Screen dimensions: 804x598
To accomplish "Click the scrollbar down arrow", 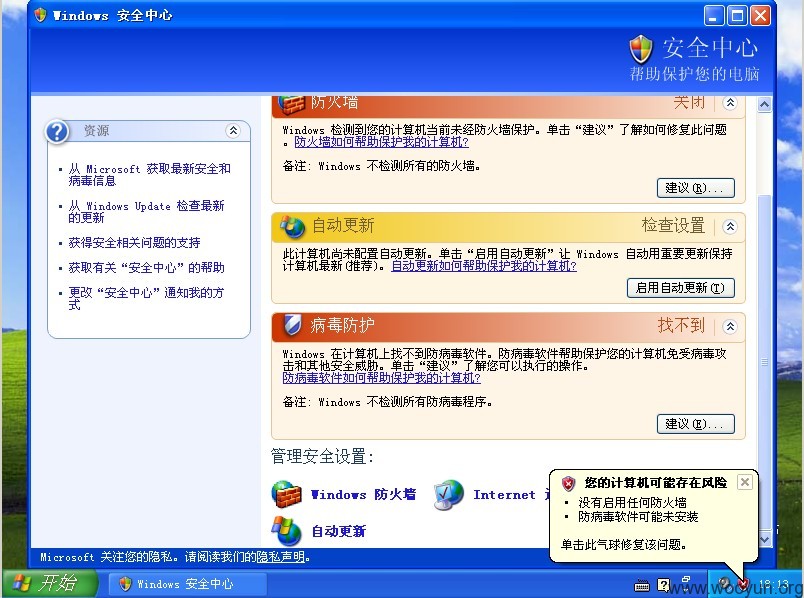I will coord(764,539).
